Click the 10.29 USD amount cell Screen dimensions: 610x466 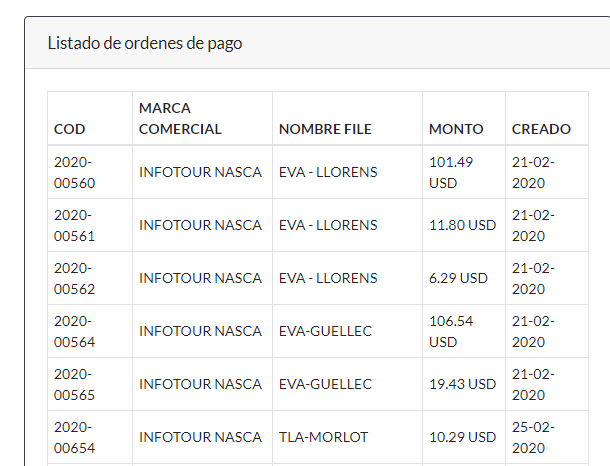462,437
